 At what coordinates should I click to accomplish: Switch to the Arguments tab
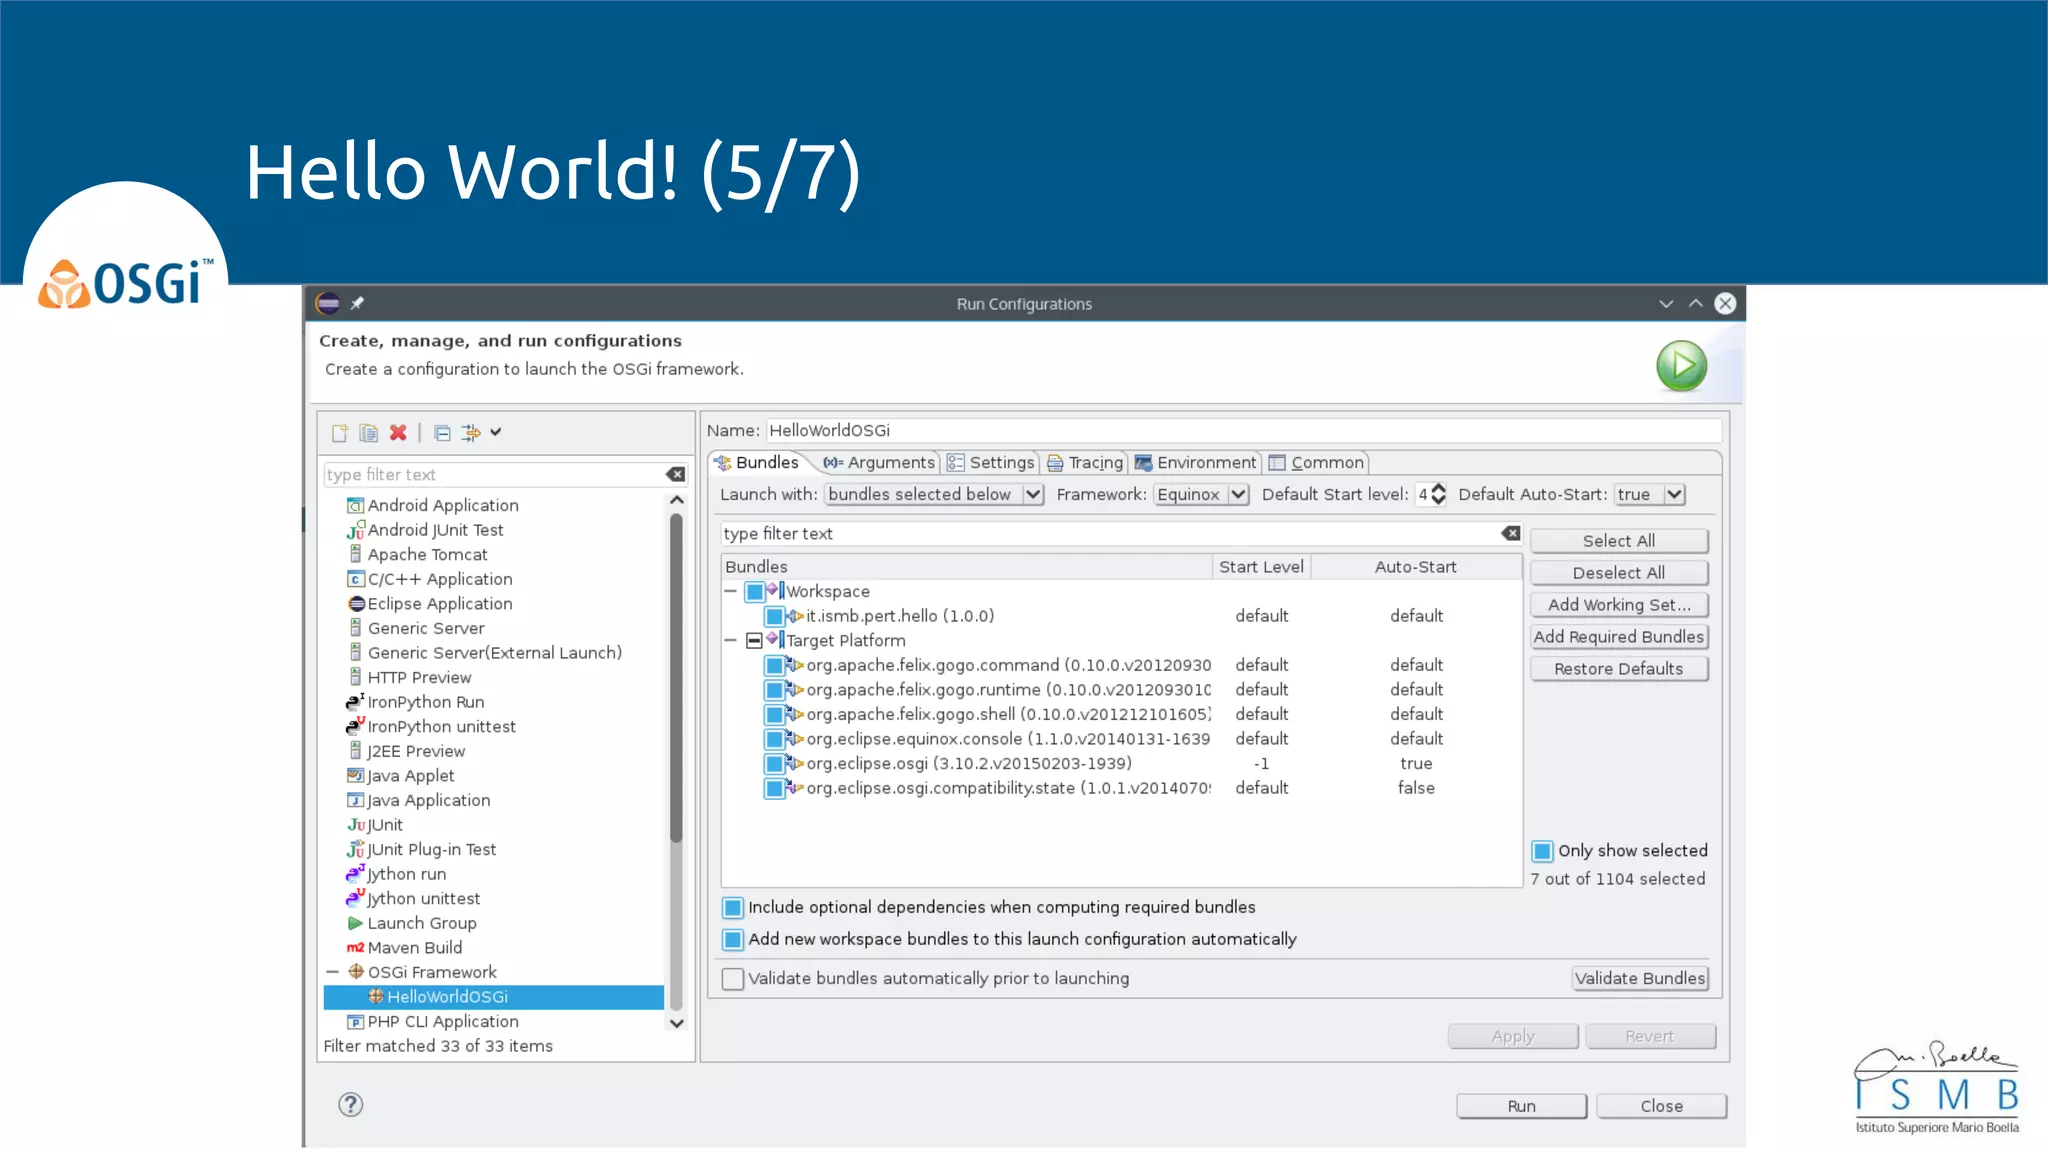point(879,462)
